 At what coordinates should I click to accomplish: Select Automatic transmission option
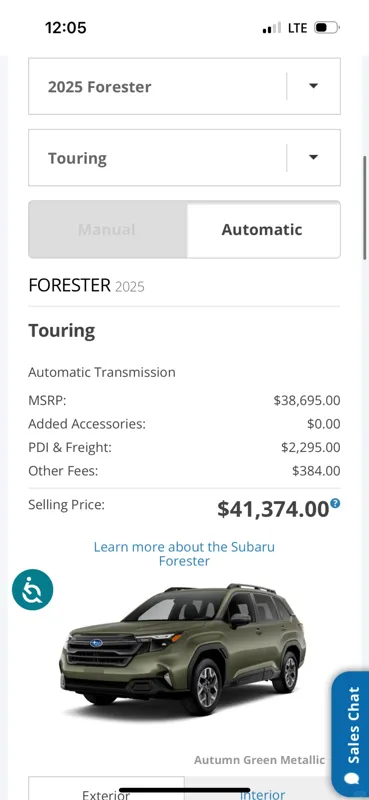tap(263, 229)
